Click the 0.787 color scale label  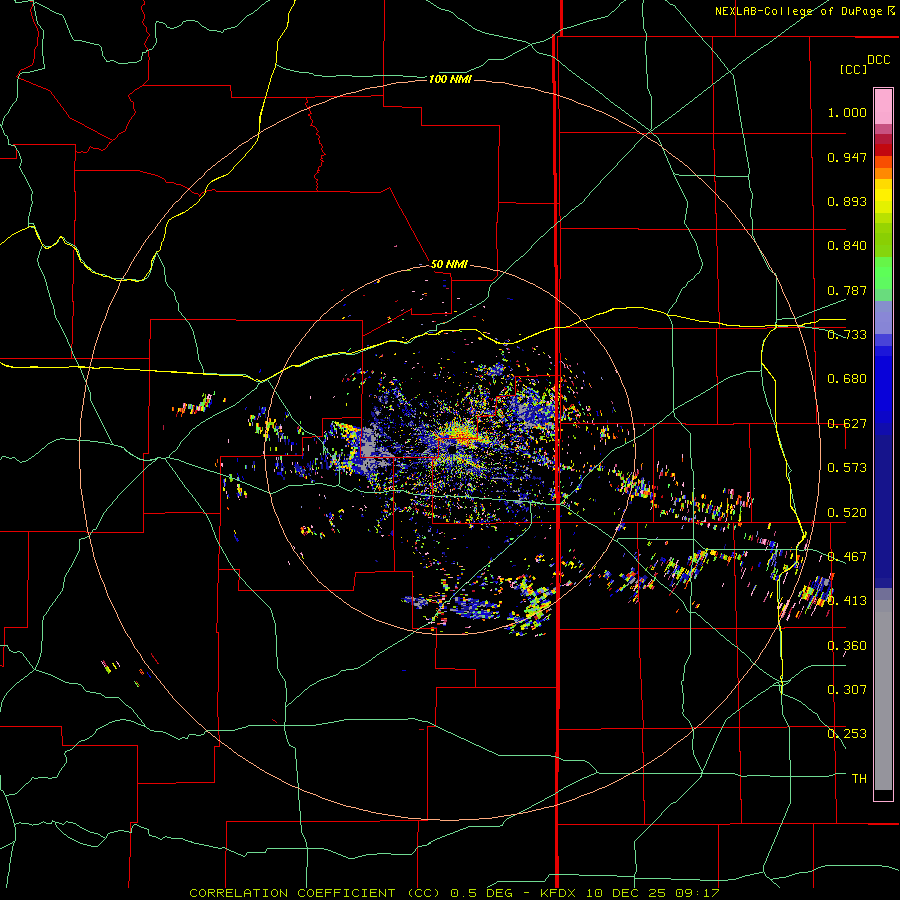[x=847, y=290]
